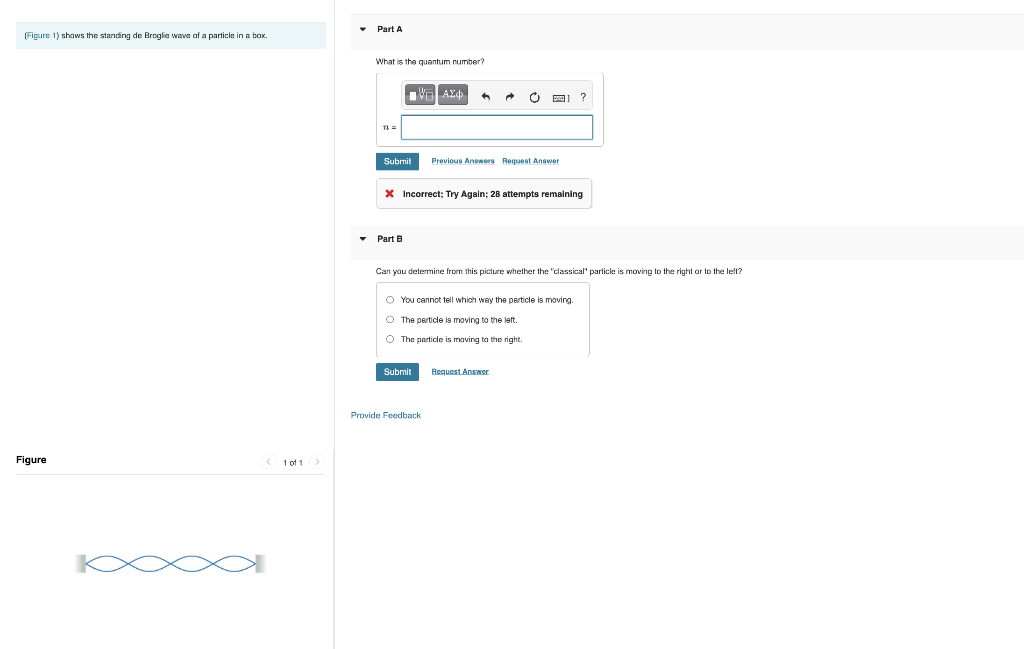Screen dimensions: 1024x649
Task: Open the math templates button
Action: click(420, 95)
